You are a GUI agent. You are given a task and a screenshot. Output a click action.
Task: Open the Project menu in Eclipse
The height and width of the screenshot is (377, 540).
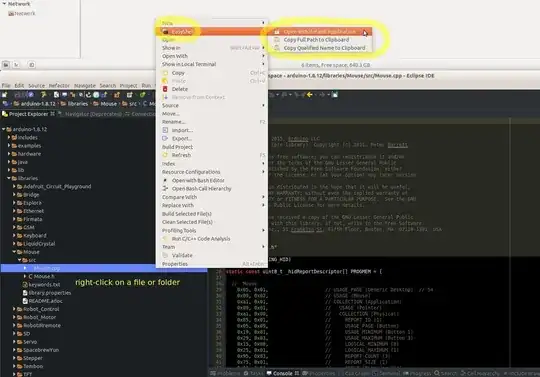[128, 86]
